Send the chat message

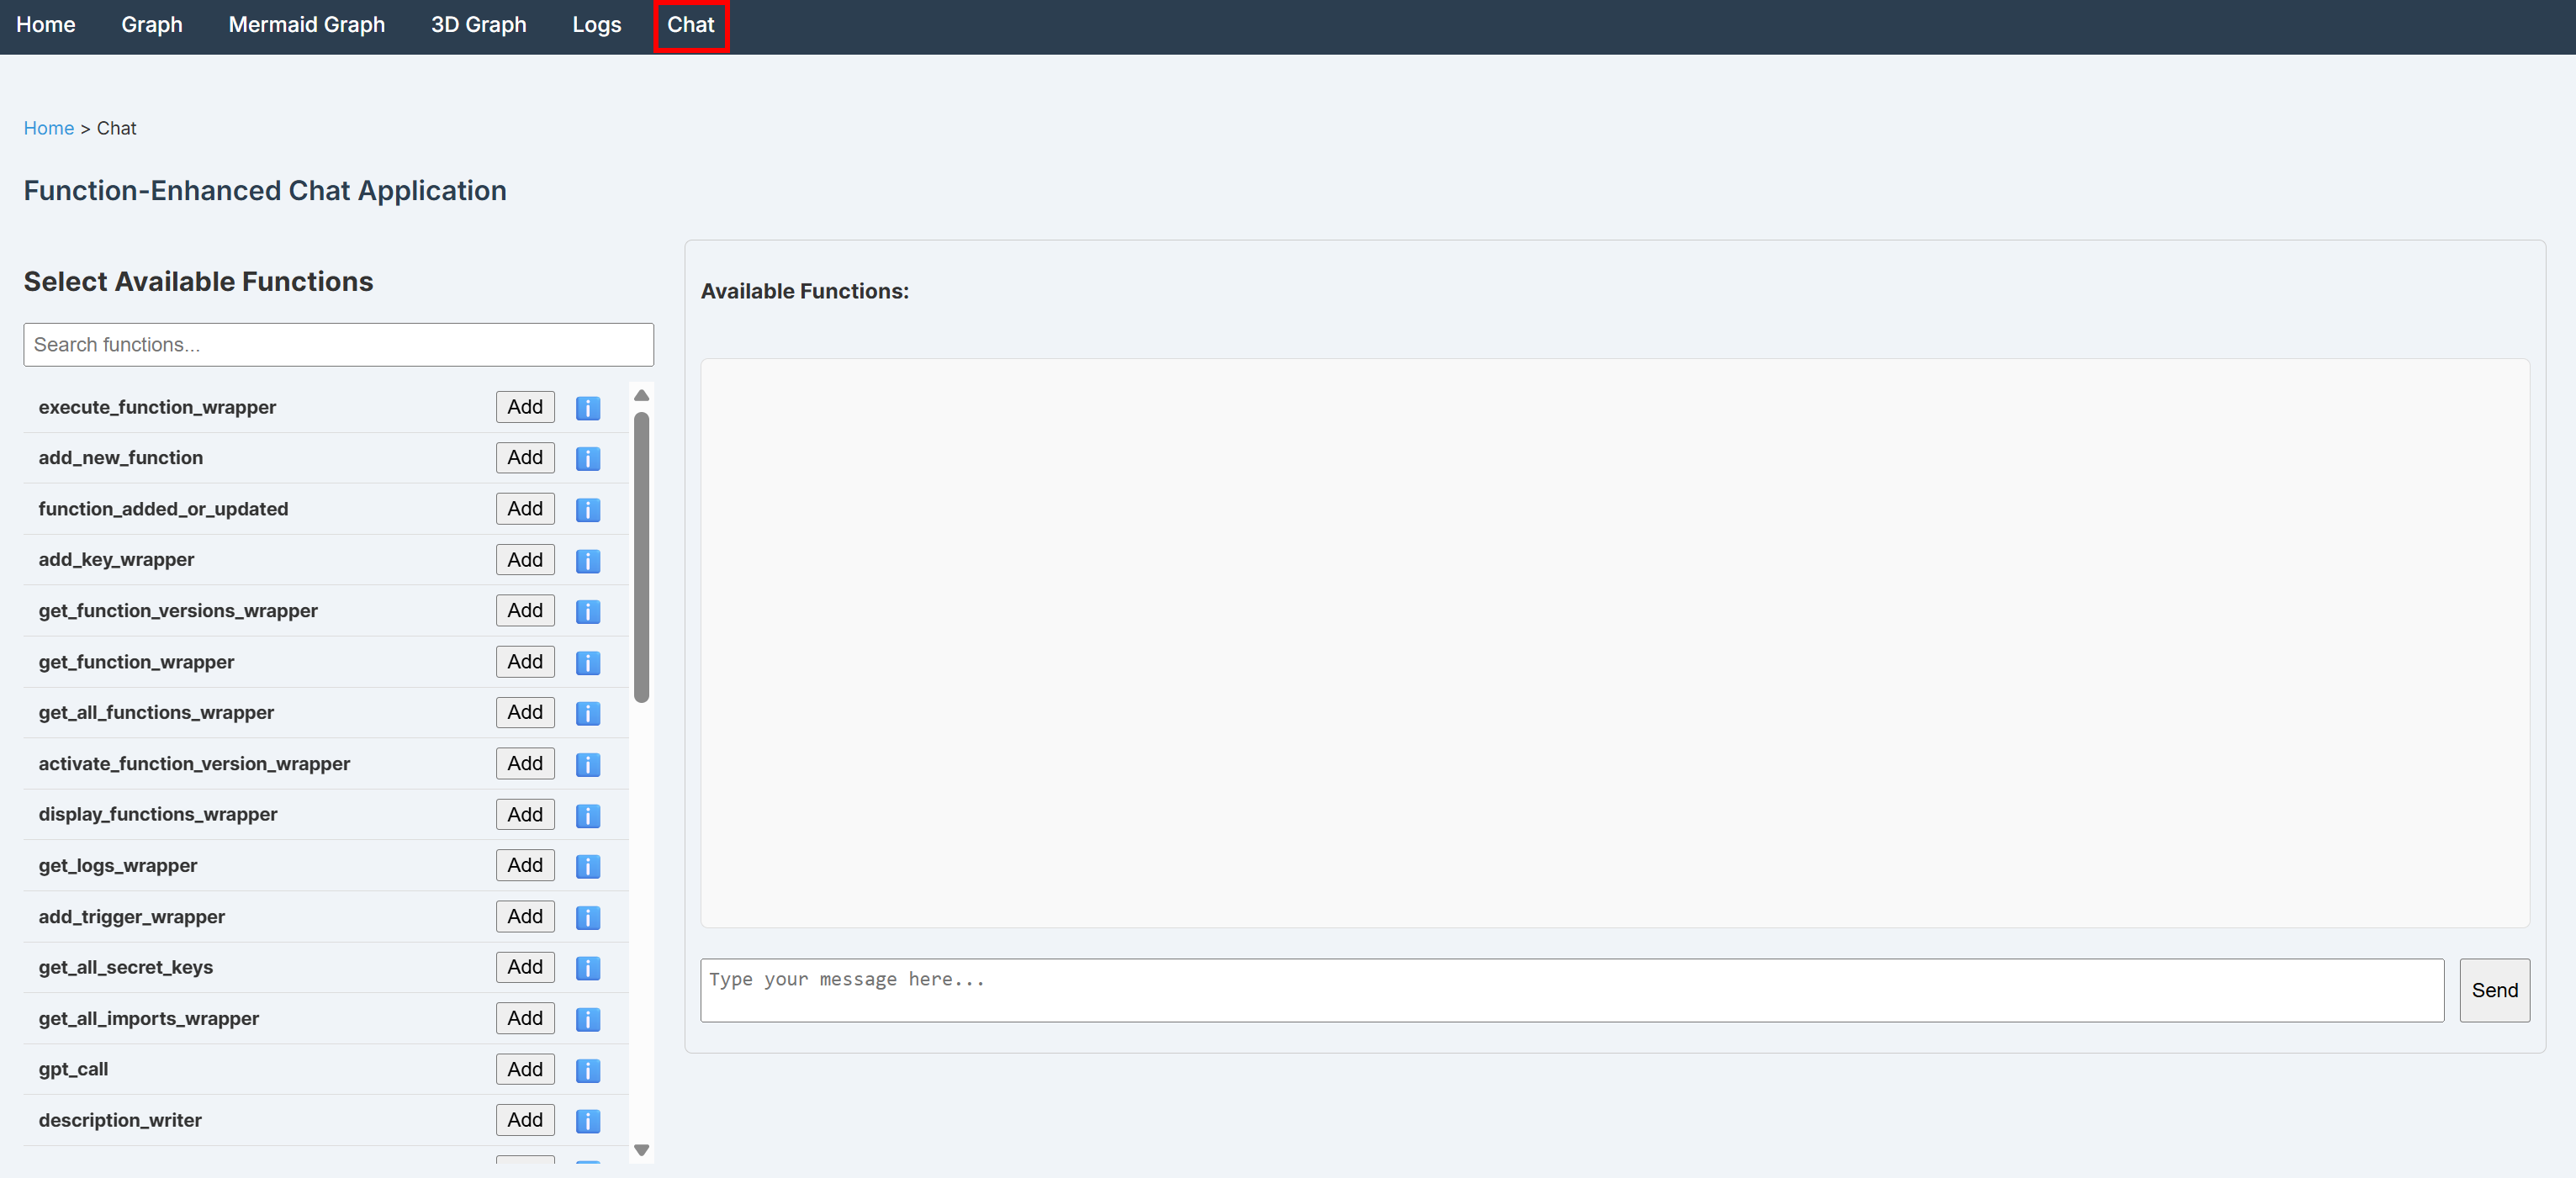pos(2494,990)
